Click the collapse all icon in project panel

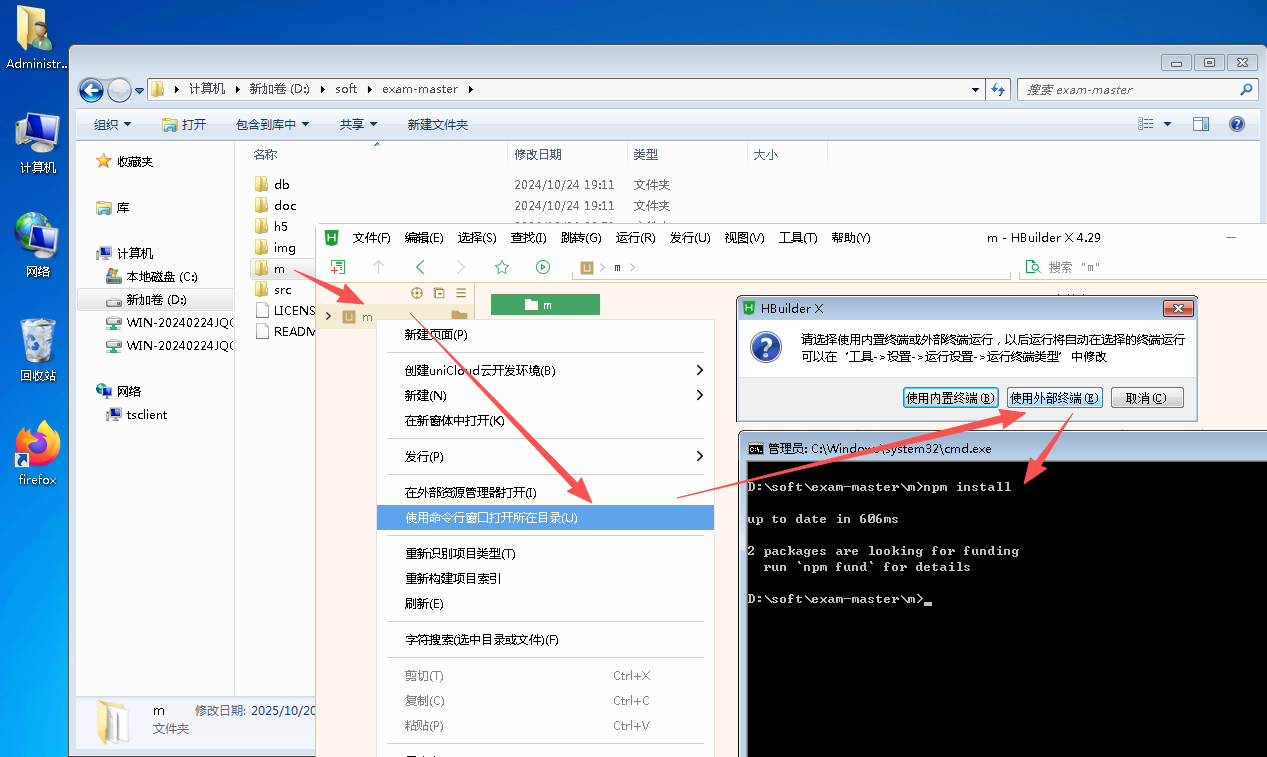(439, 293)
